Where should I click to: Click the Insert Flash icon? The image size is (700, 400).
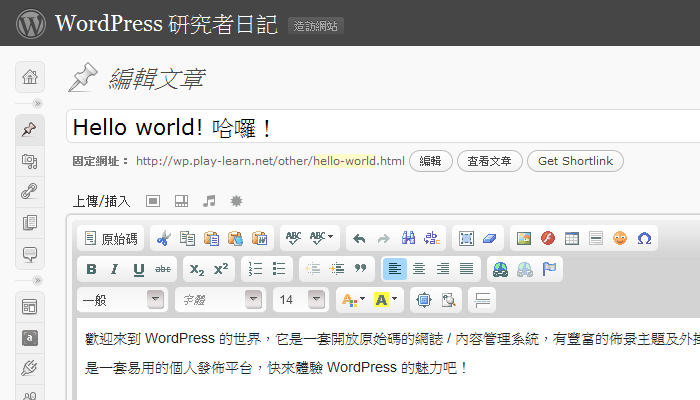548,238
